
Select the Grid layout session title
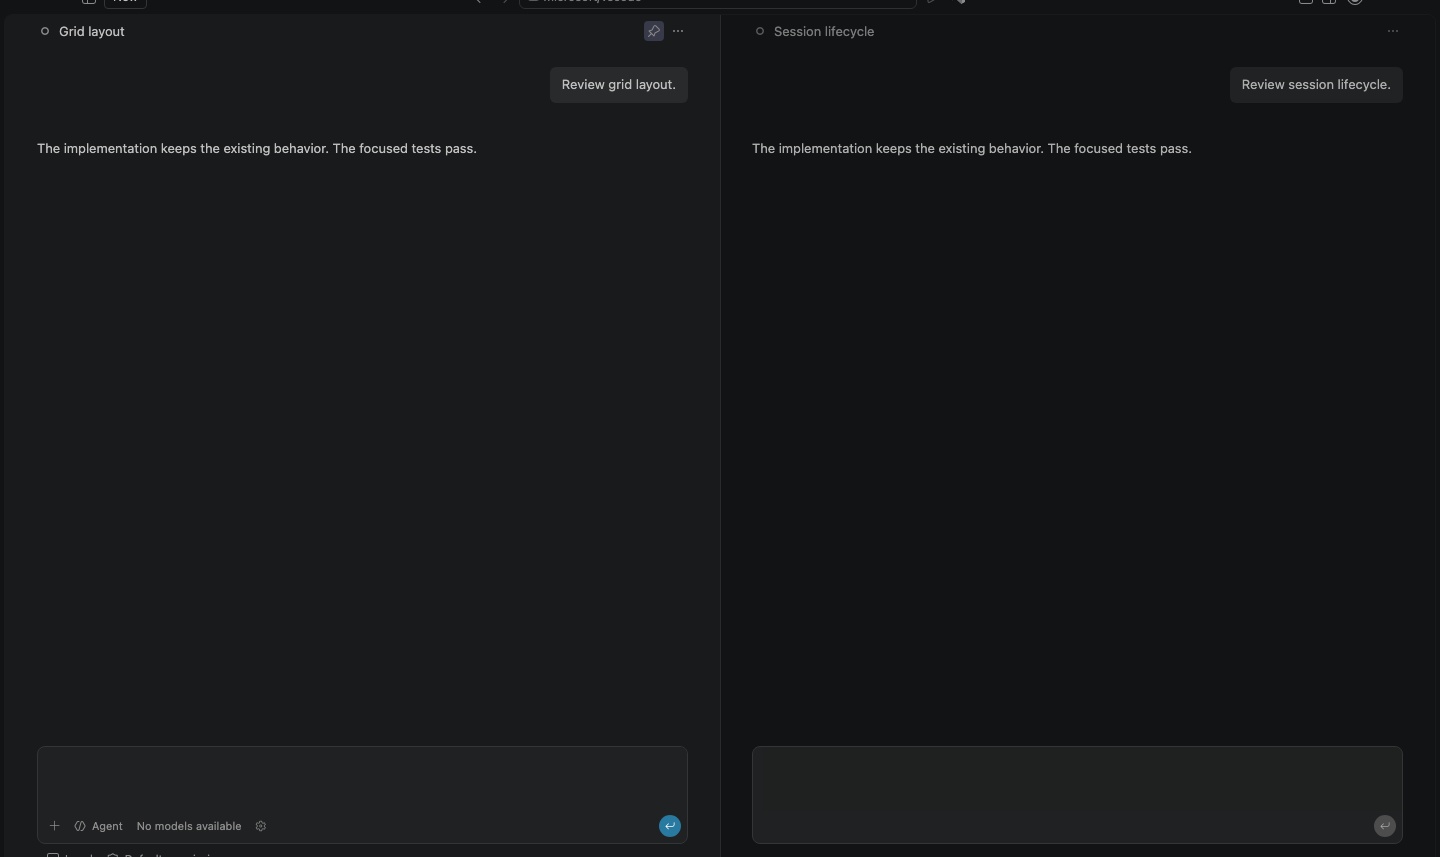[x=92, y=31]
